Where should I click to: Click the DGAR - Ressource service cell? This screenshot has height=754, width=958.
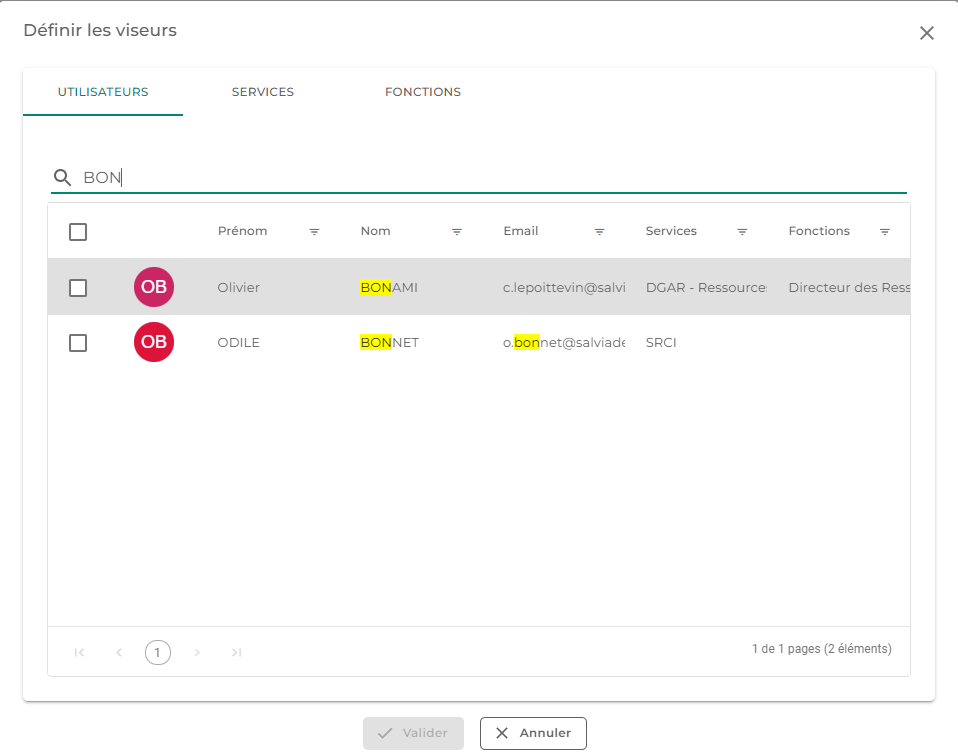click(706, 287)
